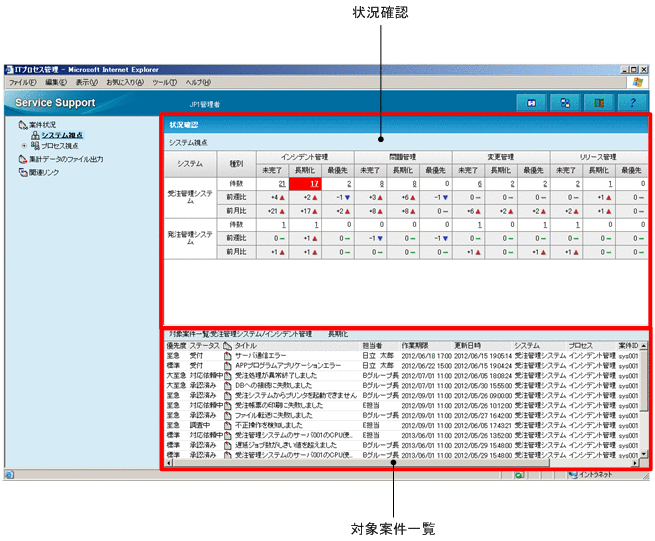Click the third toolbar button before help
Screen dimensions: 655x541
coord(597,102)
